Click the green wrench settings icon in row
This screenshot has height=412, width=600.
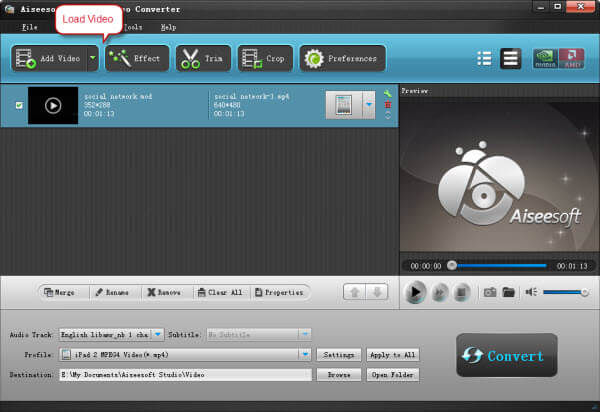pos(388,94)
